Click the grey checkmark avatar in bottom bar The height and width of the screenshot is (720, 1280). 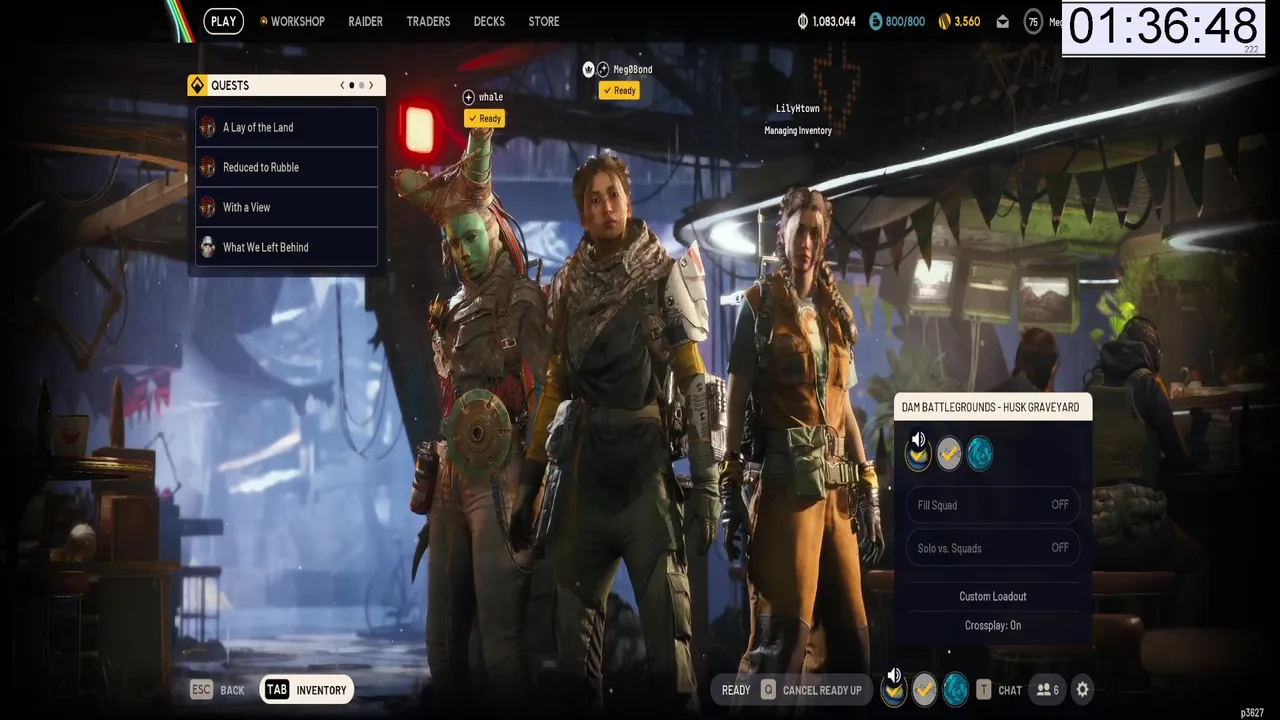[x=925, y=689]
